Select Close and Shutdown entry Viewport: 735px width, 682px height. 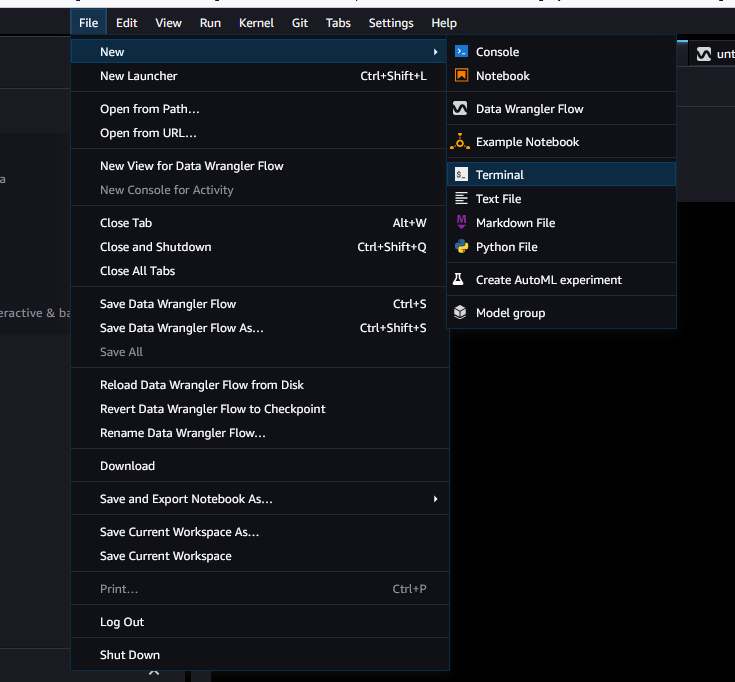pyautogui.click(x=156, y=247)
